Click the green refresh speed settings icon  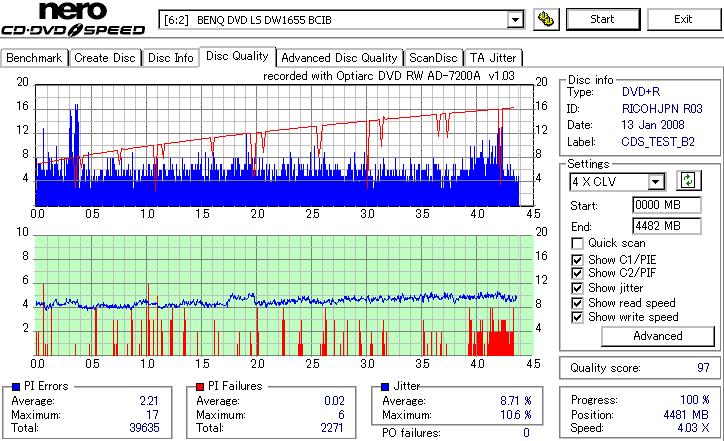[688, 181]
